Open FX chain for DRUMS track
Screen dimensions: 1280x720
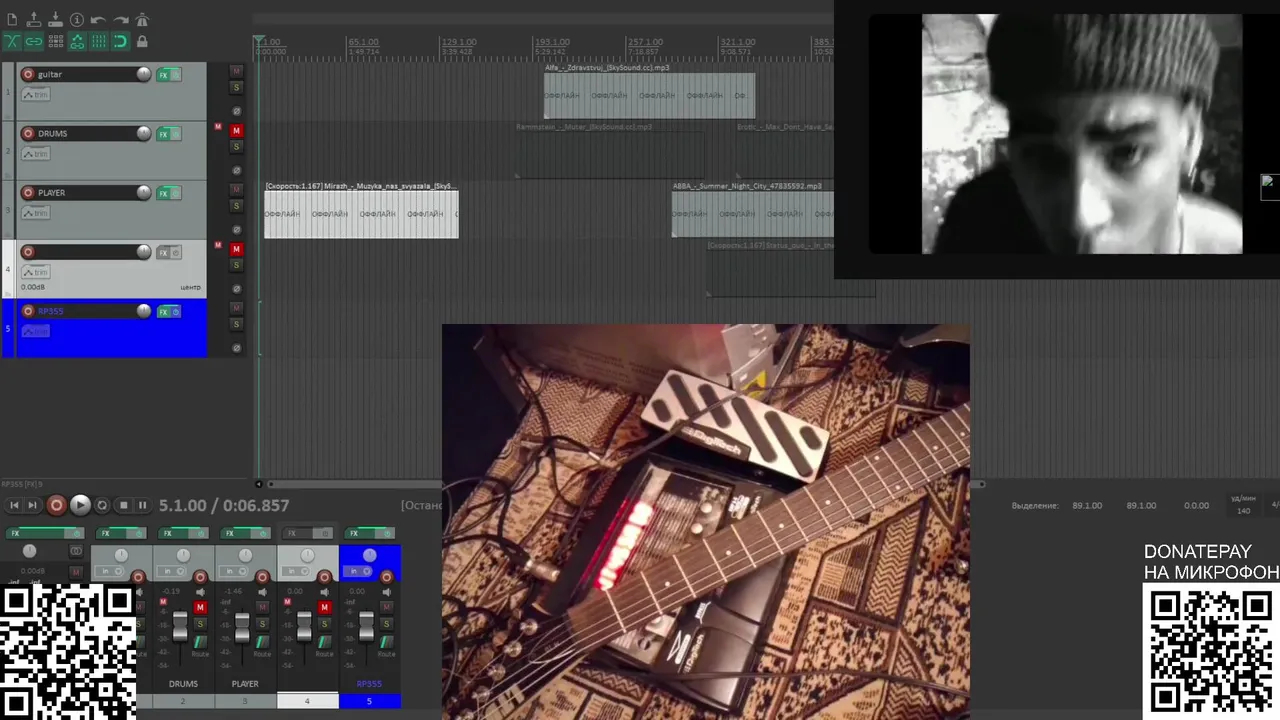tap(163, 134)
